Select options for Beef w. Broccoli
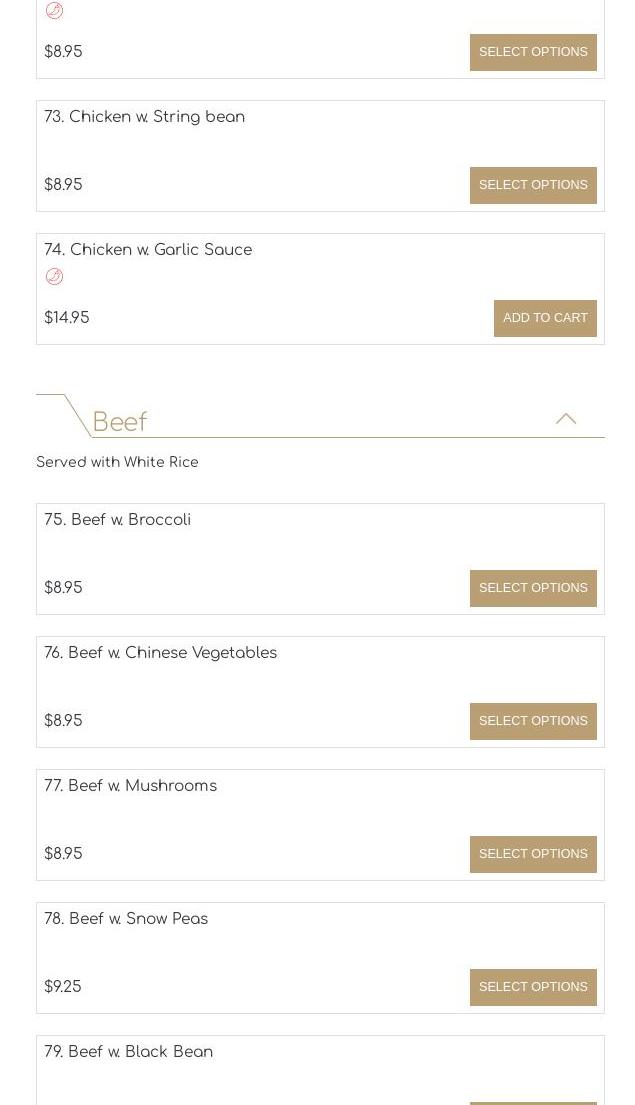 533,588
